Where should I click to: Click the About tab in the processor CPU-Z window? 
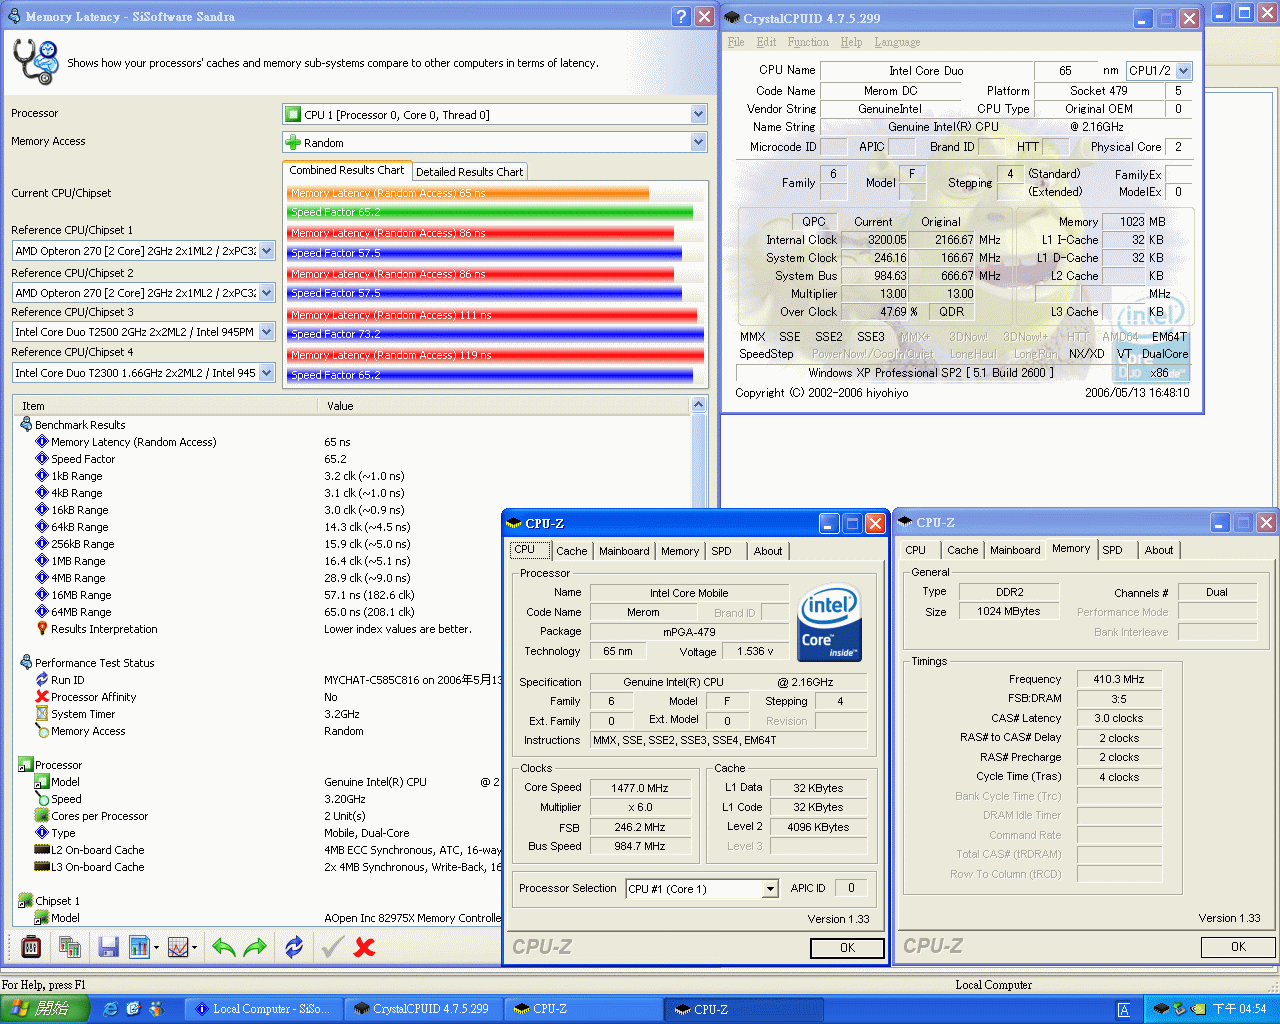point(768,551)
